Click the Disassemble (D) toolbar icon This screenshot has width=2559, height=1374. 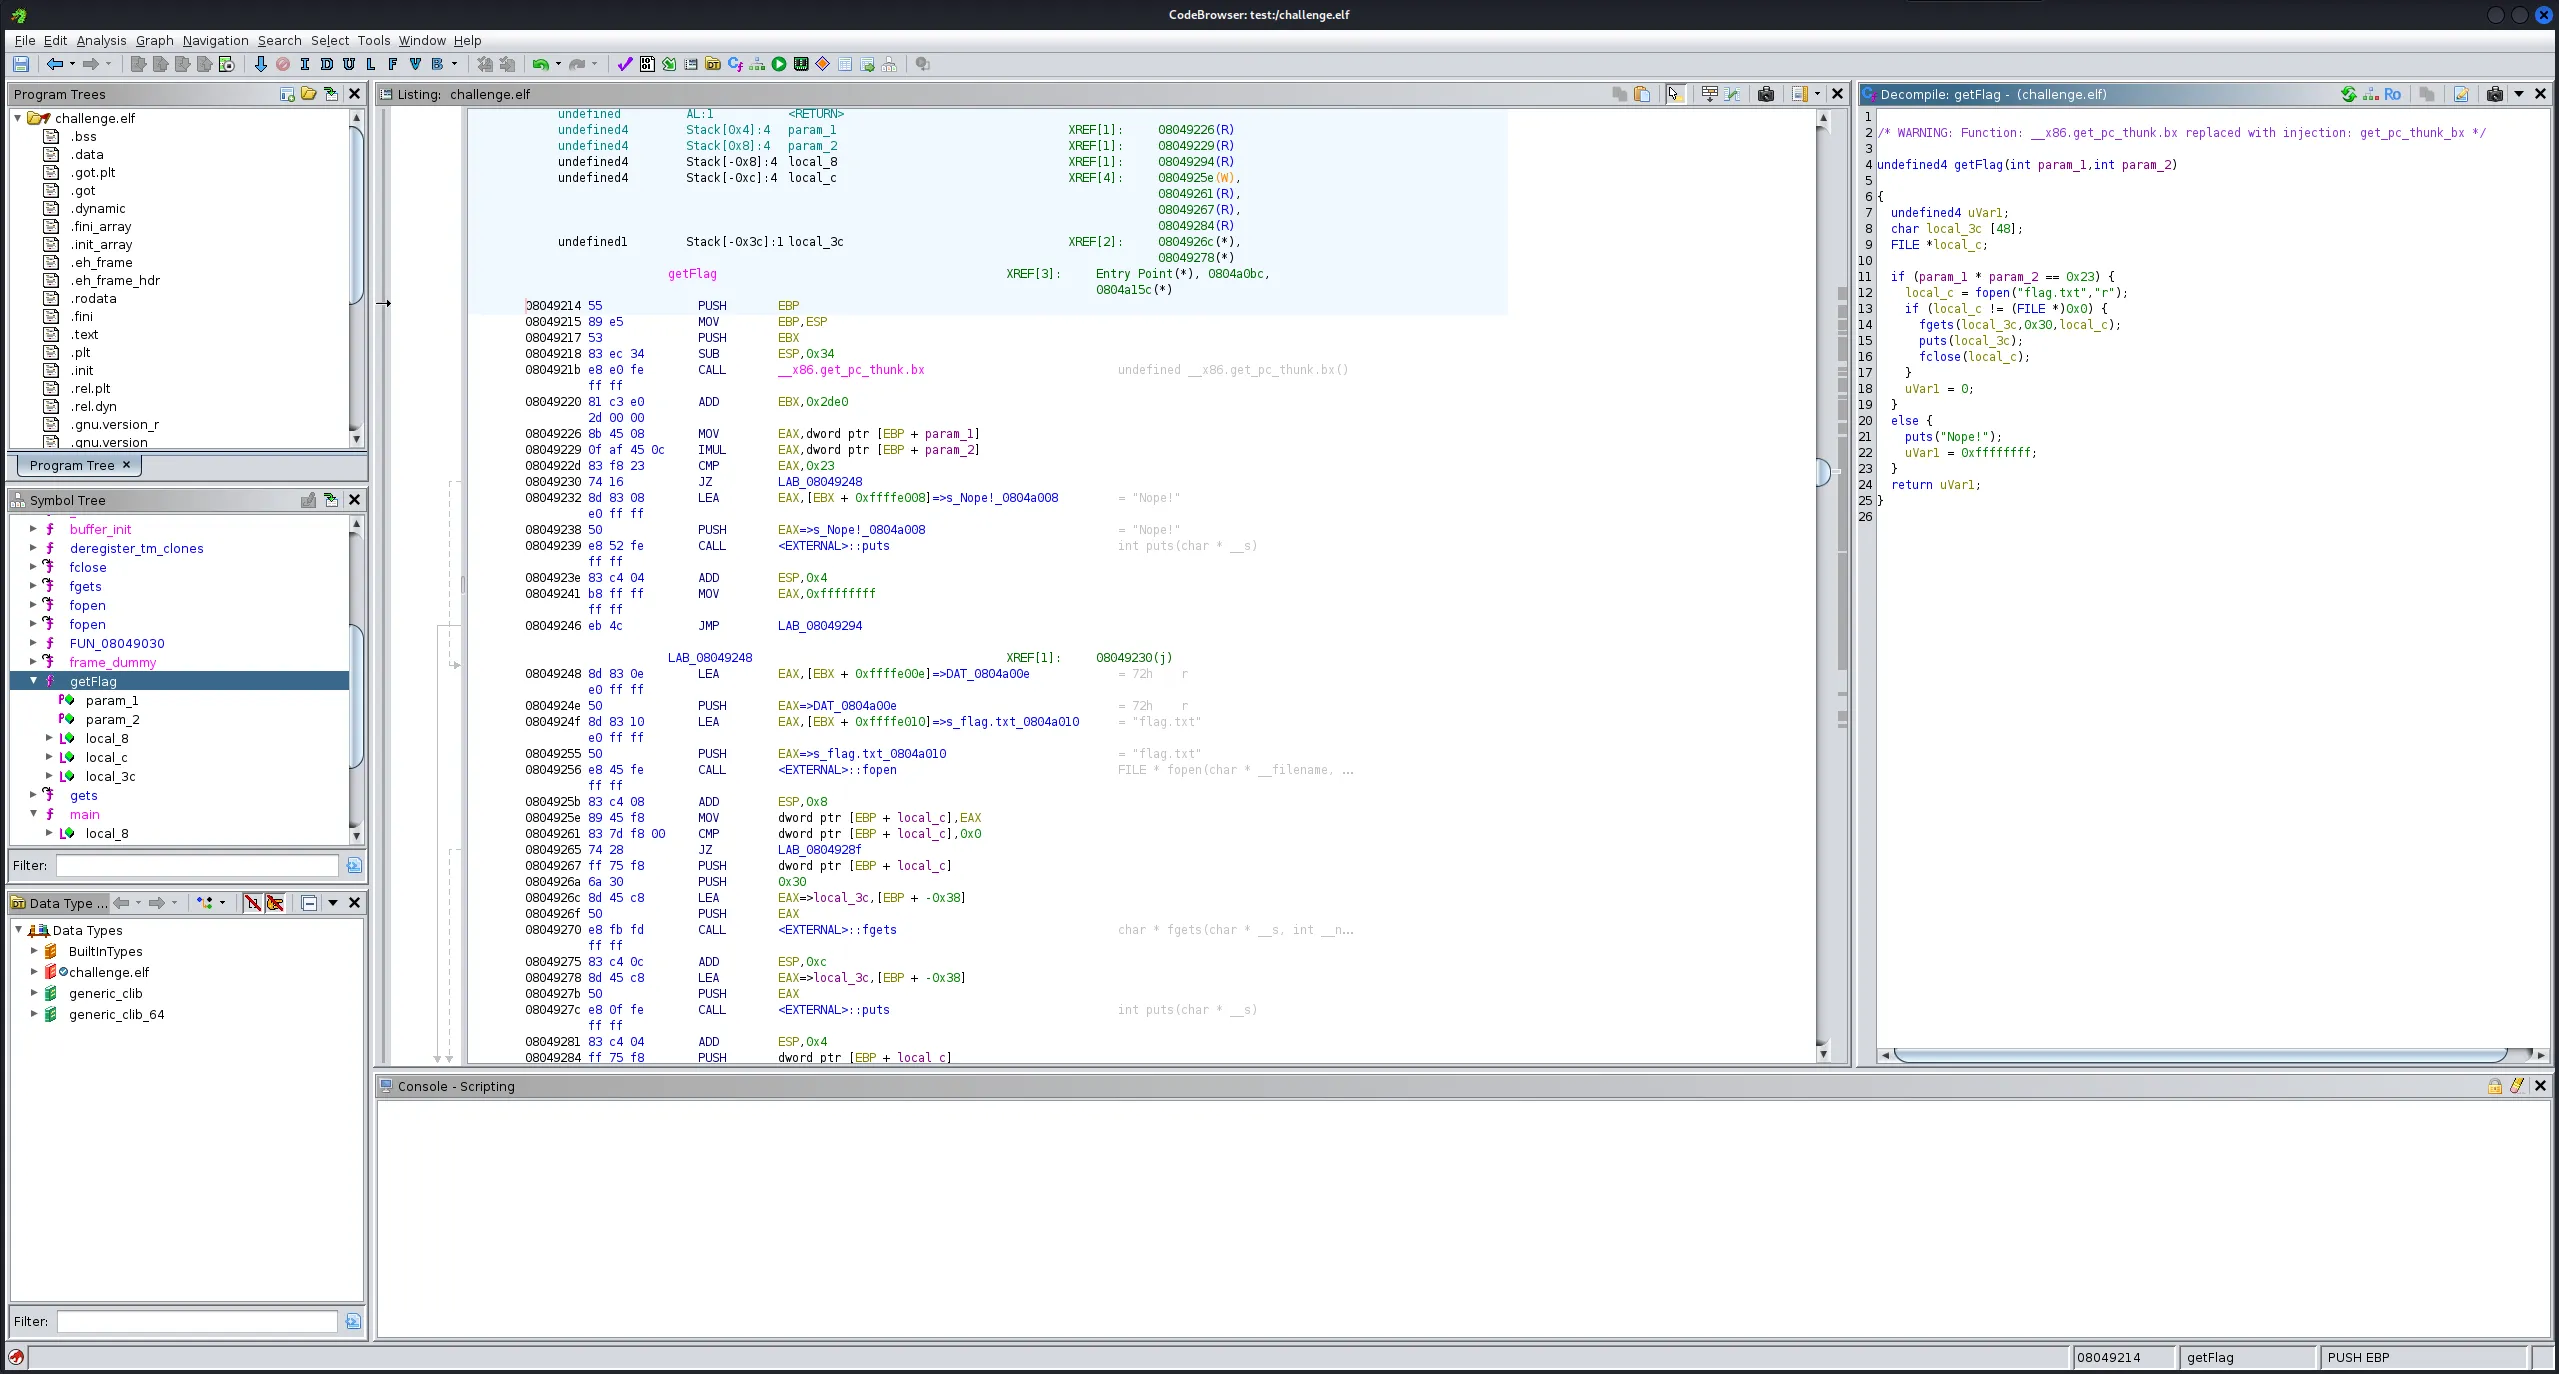point(327,64)
